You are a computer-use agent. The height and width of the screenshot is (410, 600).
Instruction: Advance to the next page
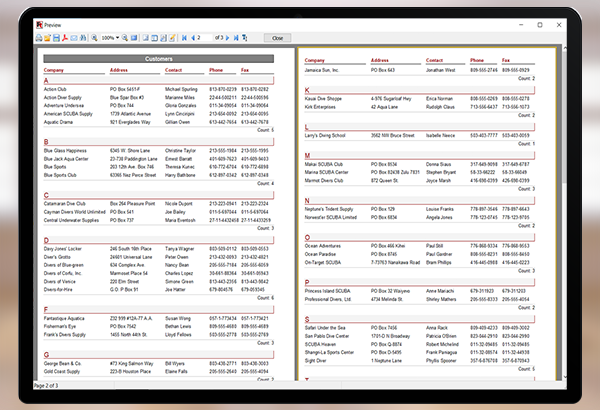click(227, 37)
